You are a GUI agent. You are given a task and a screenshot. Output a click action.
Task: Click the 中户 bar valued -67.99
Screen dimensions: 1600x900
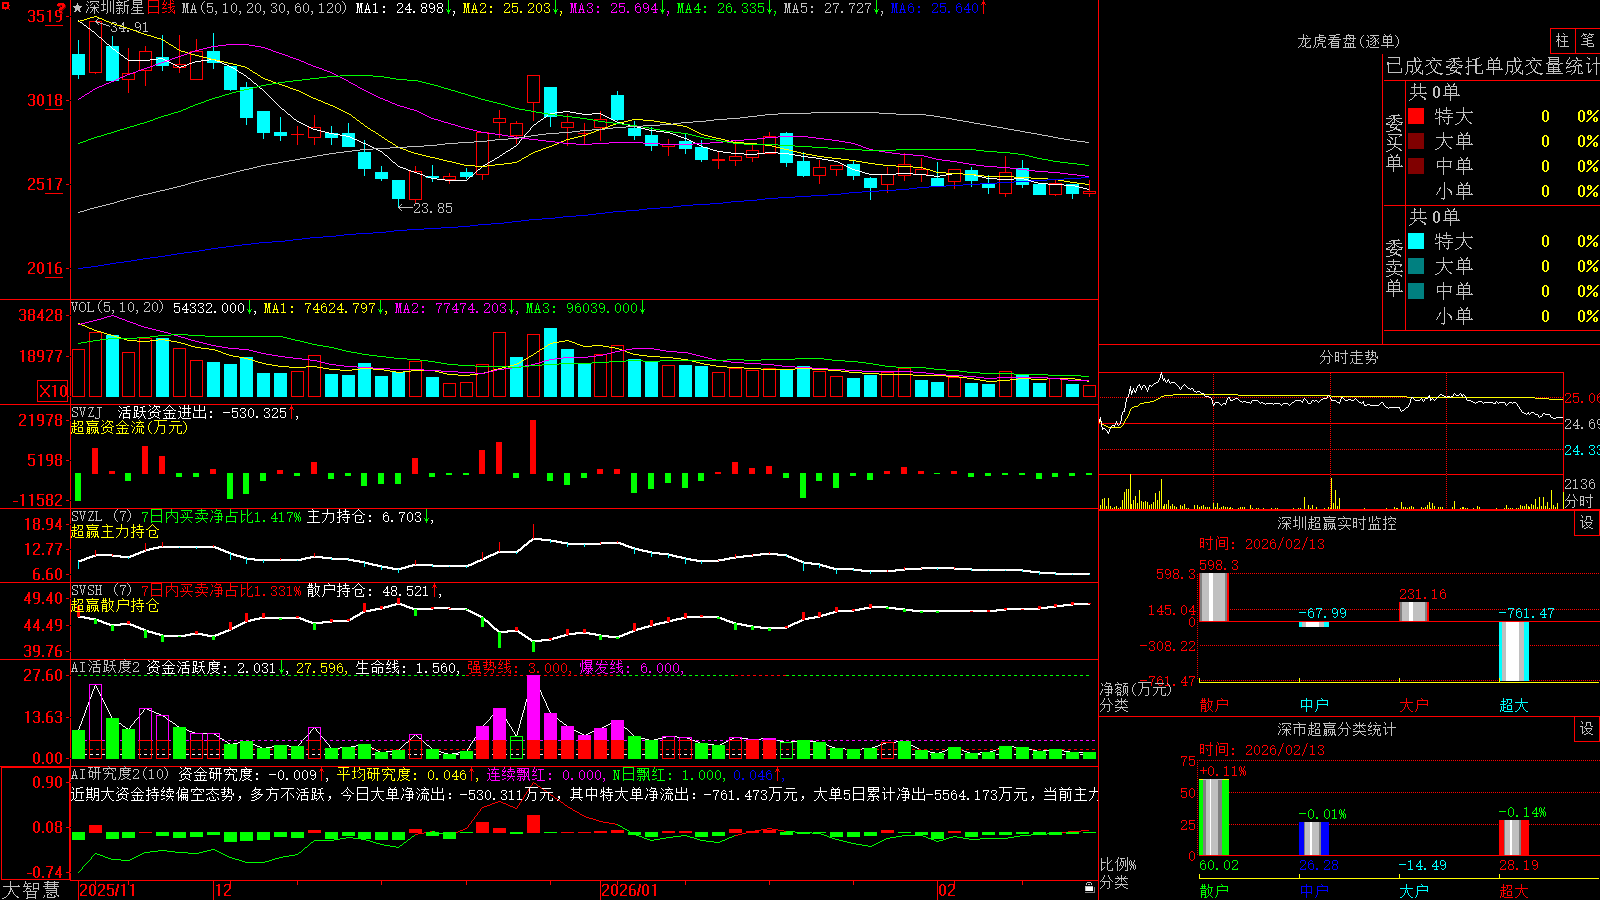coord(1313,624)
